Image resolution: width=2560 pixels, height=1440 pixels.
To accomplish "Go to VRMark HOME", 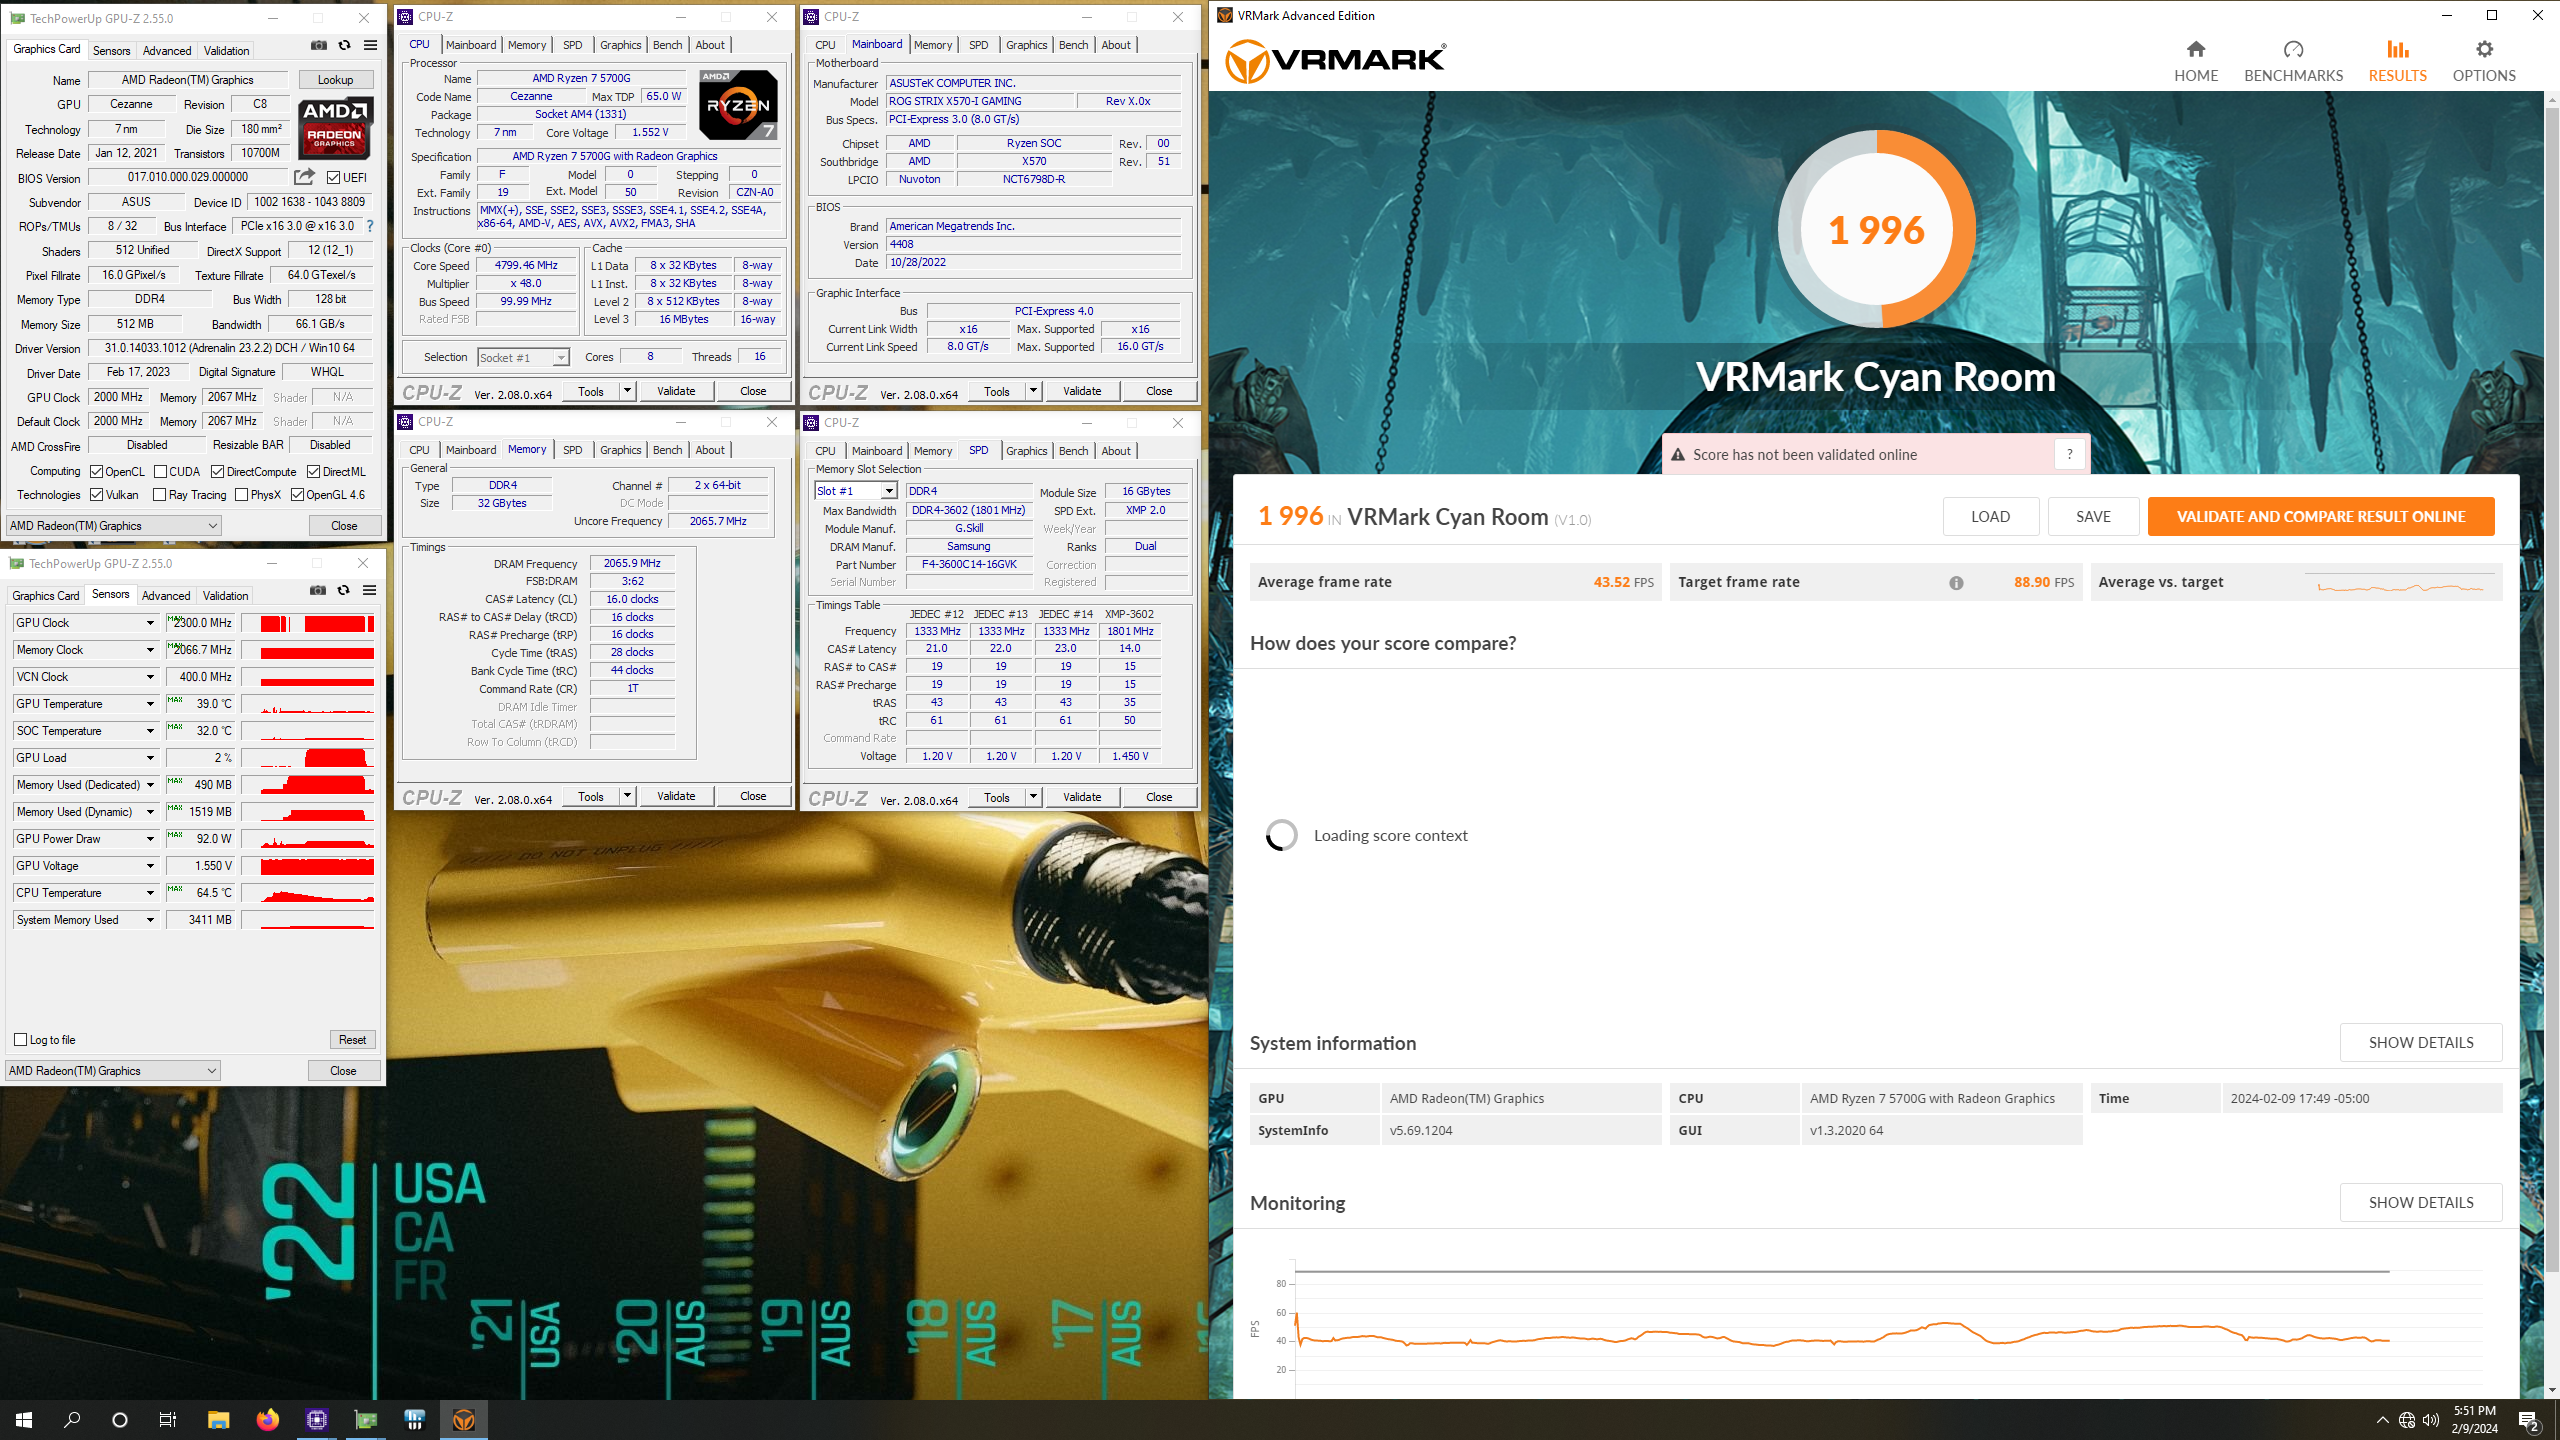I will pos(2196,62).
